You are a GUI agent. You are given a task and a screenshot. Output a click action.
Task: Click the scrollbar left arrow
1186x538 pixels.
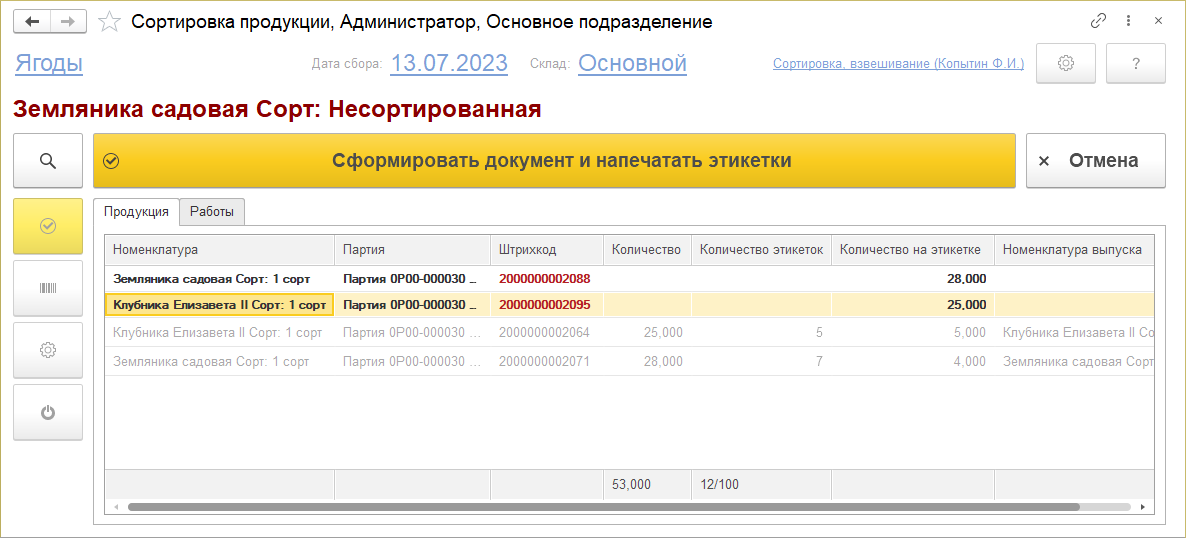tap(116, 507)
